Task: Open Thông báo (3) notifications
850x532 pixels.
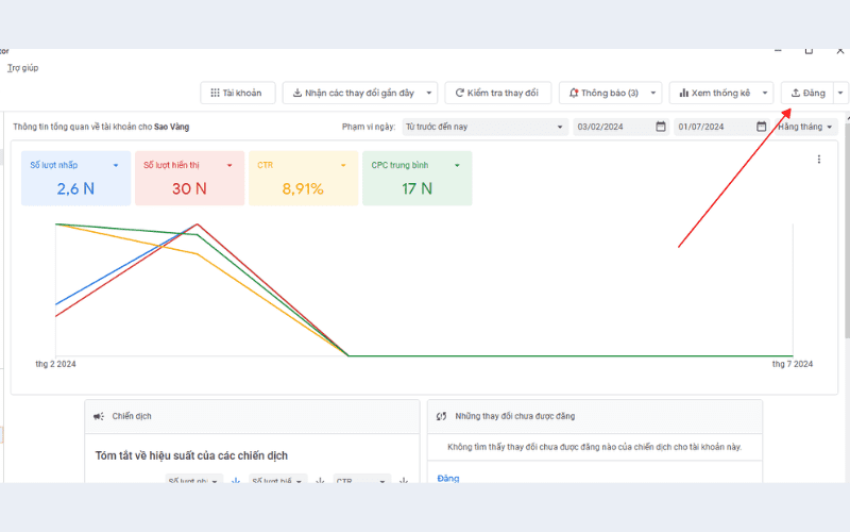Action: (603, 93)
